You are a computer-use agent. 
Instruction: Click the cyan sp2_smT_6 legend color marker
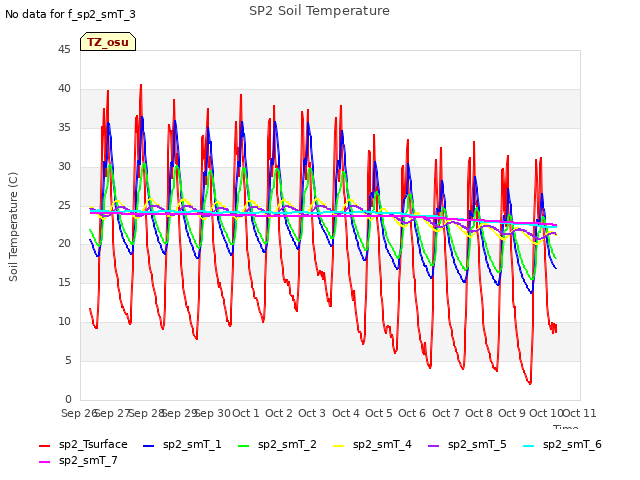(x=529, y=446)
